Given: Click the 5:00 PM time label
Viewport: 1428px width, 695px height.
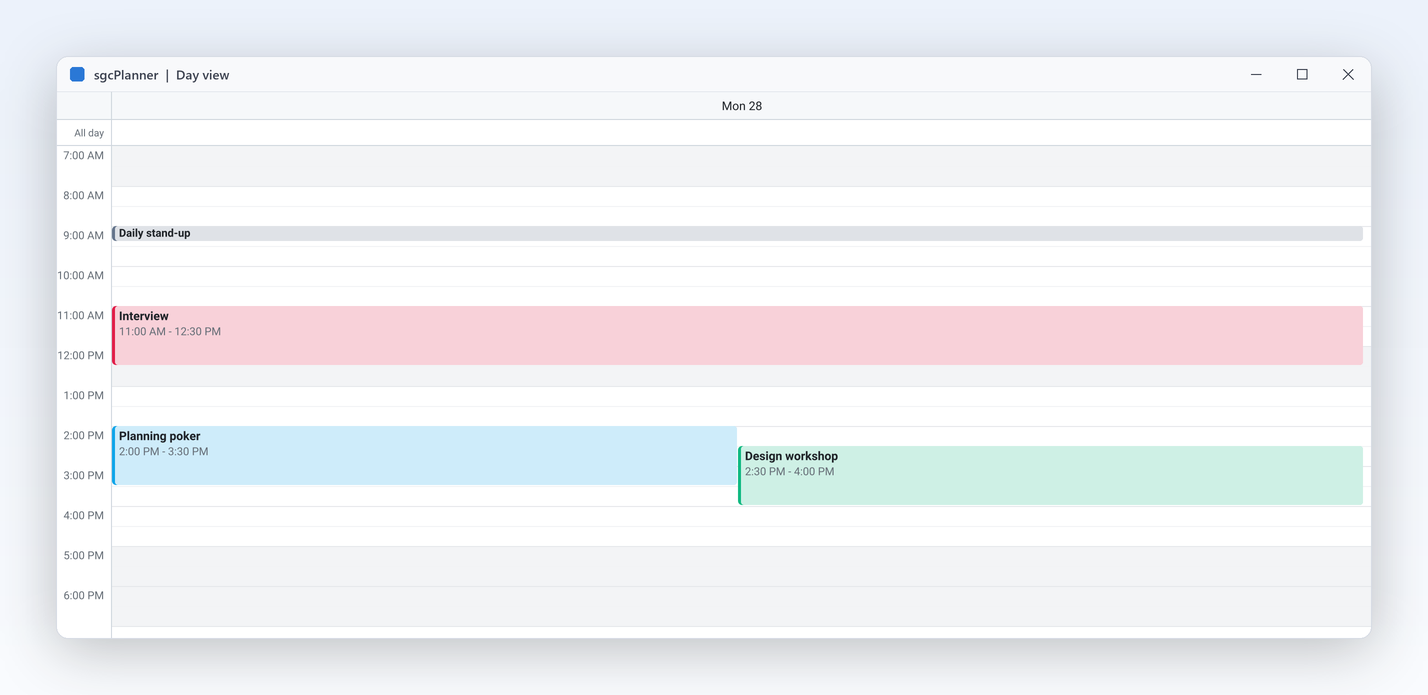Looking at the screenshot, I should [84, 556].
